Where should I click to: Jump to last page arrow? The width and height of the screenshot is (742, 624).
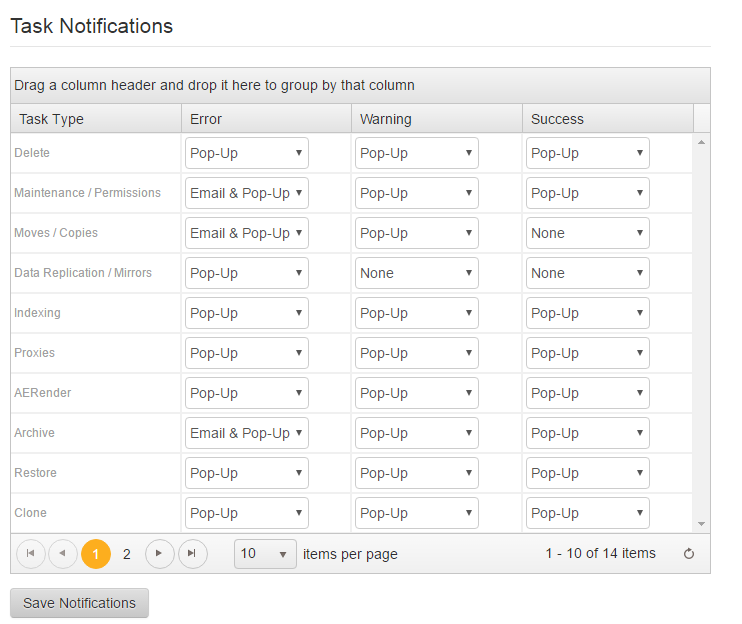(x=193, y=554)
